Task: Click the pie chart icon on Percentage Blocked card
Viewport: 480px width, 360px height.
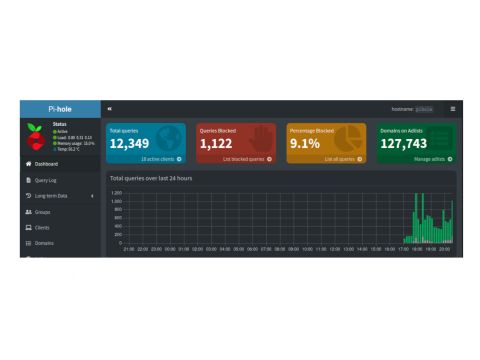Action: click(349, 138)
